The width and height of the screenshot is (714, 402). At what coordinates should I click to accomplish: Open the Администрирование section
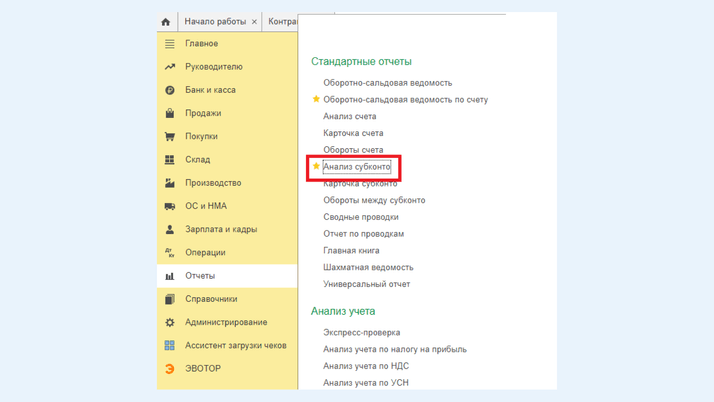pyautogui.click(x=227, y=322)
